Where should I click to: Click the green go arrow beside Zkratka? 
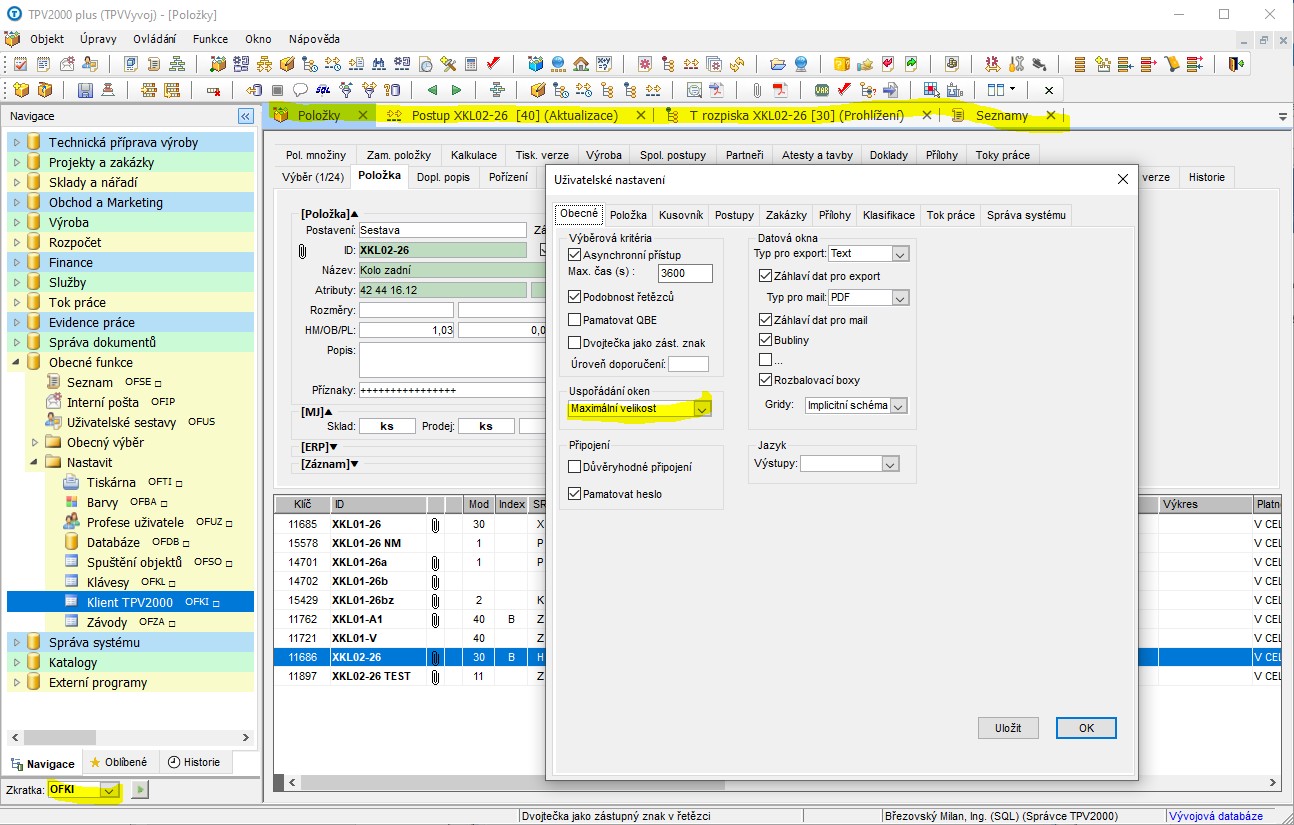click(140, 790)
